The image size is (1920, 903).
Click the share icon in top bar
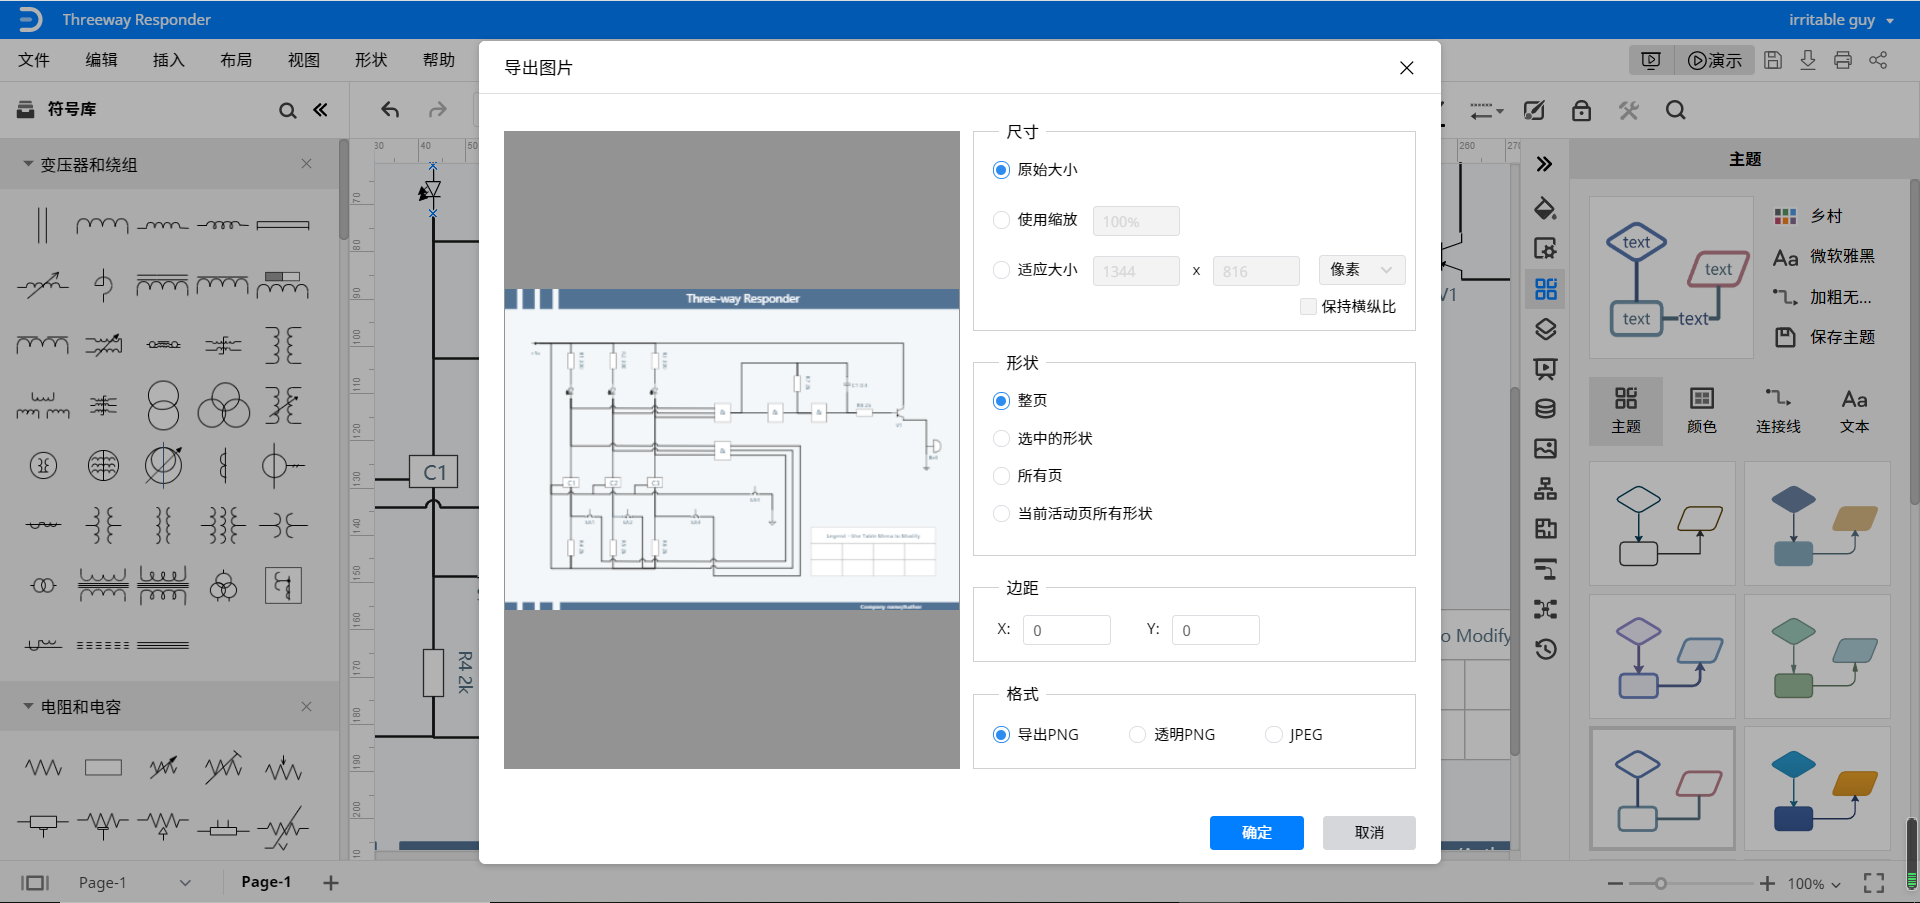[x=1878, y=60]
